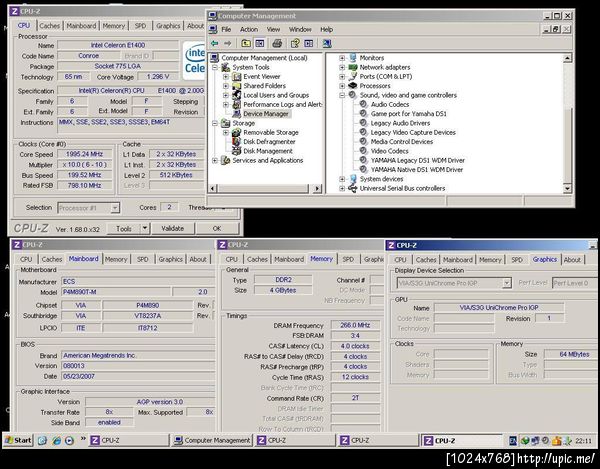Image resolution: width=600 pixels, height=469 pixels.
Task: Switch to CPU tab in Memory CPU-Z window
Action: coord(232,259)
